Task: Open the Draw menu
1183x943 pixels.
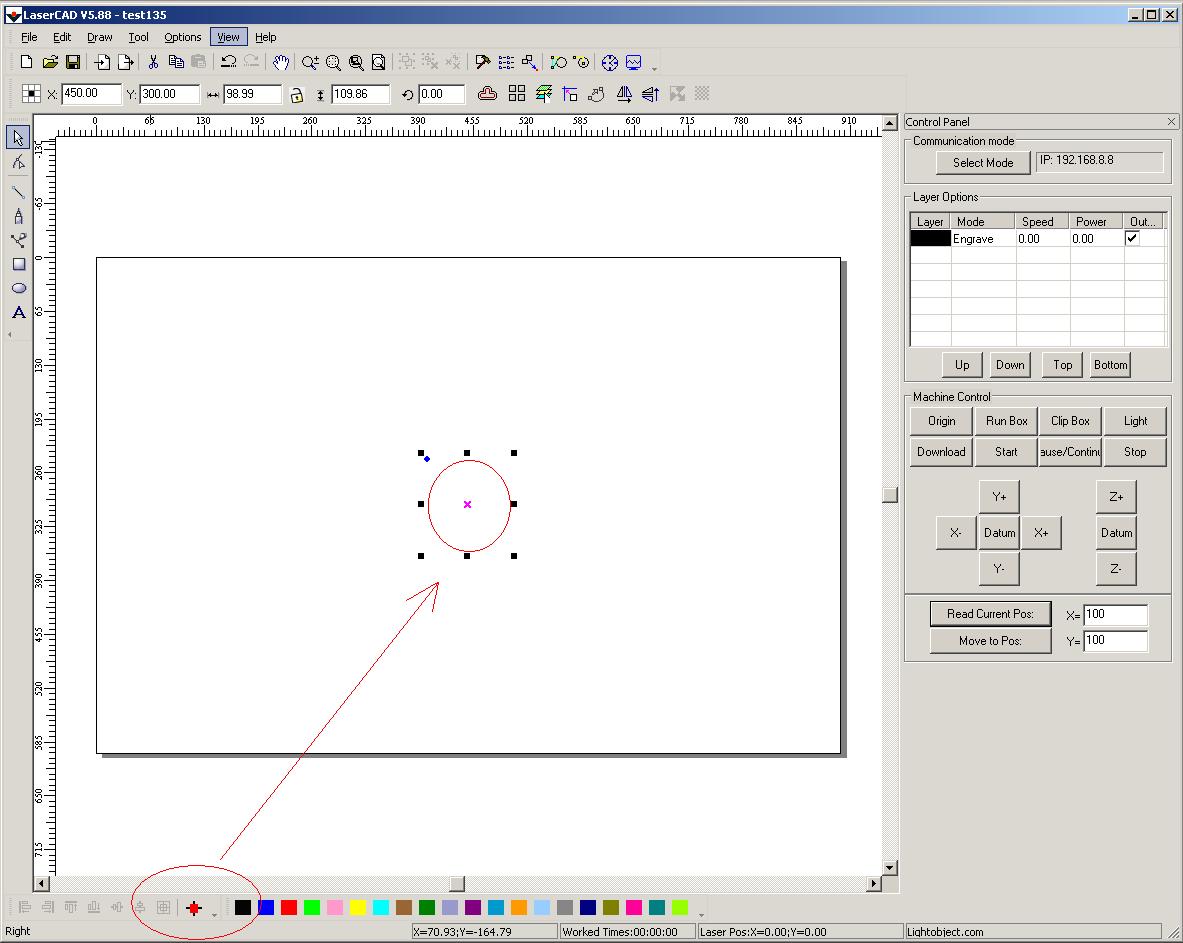Action: click(x=100, y=37)
